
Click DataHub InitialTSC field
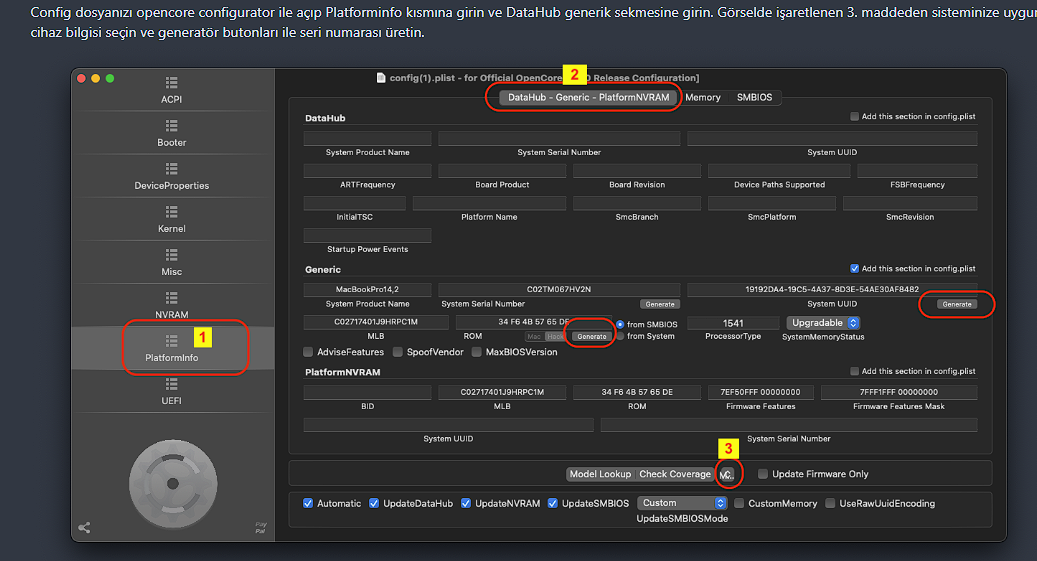354,203
